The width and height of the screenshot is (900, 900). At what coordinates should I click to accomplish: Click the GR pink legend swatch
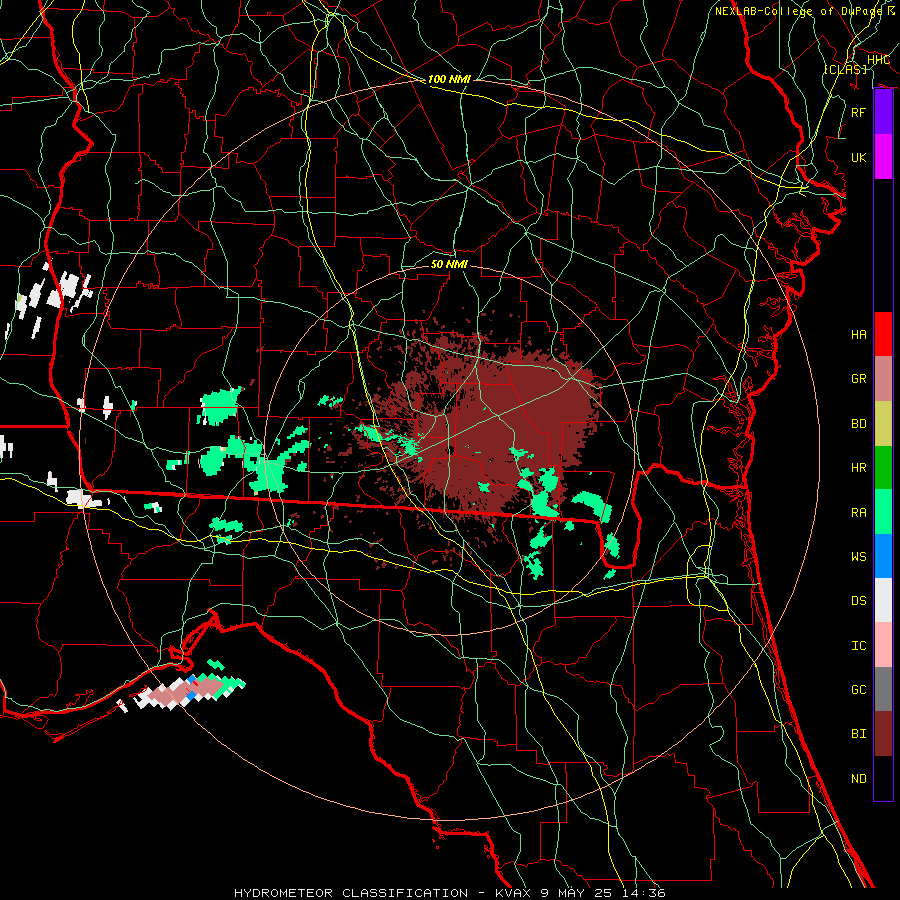tap(883, 378)
